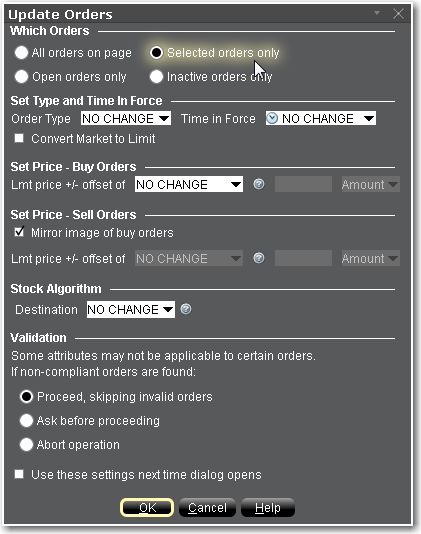The height and width of the screenshot is (534, 421).
Task: Close the Update Orders dialog
Action: pos(398,14)
